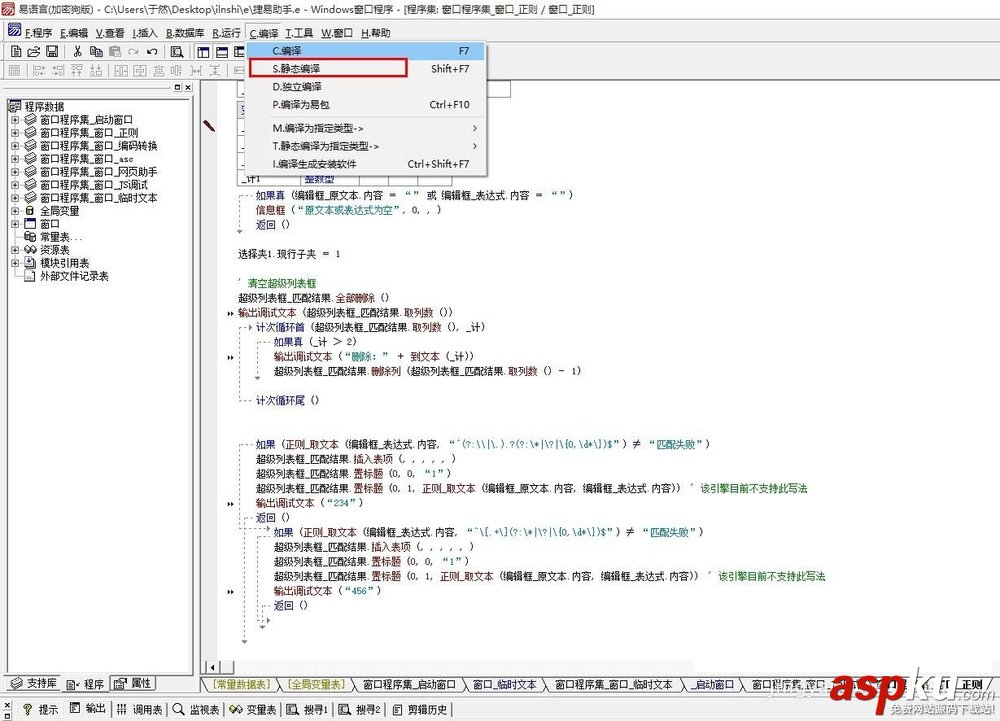Expand 窗口程序集_启动窗口 tree node
Image resolution: width=1000 pixels, height=721 pixels.
(15, 120)
